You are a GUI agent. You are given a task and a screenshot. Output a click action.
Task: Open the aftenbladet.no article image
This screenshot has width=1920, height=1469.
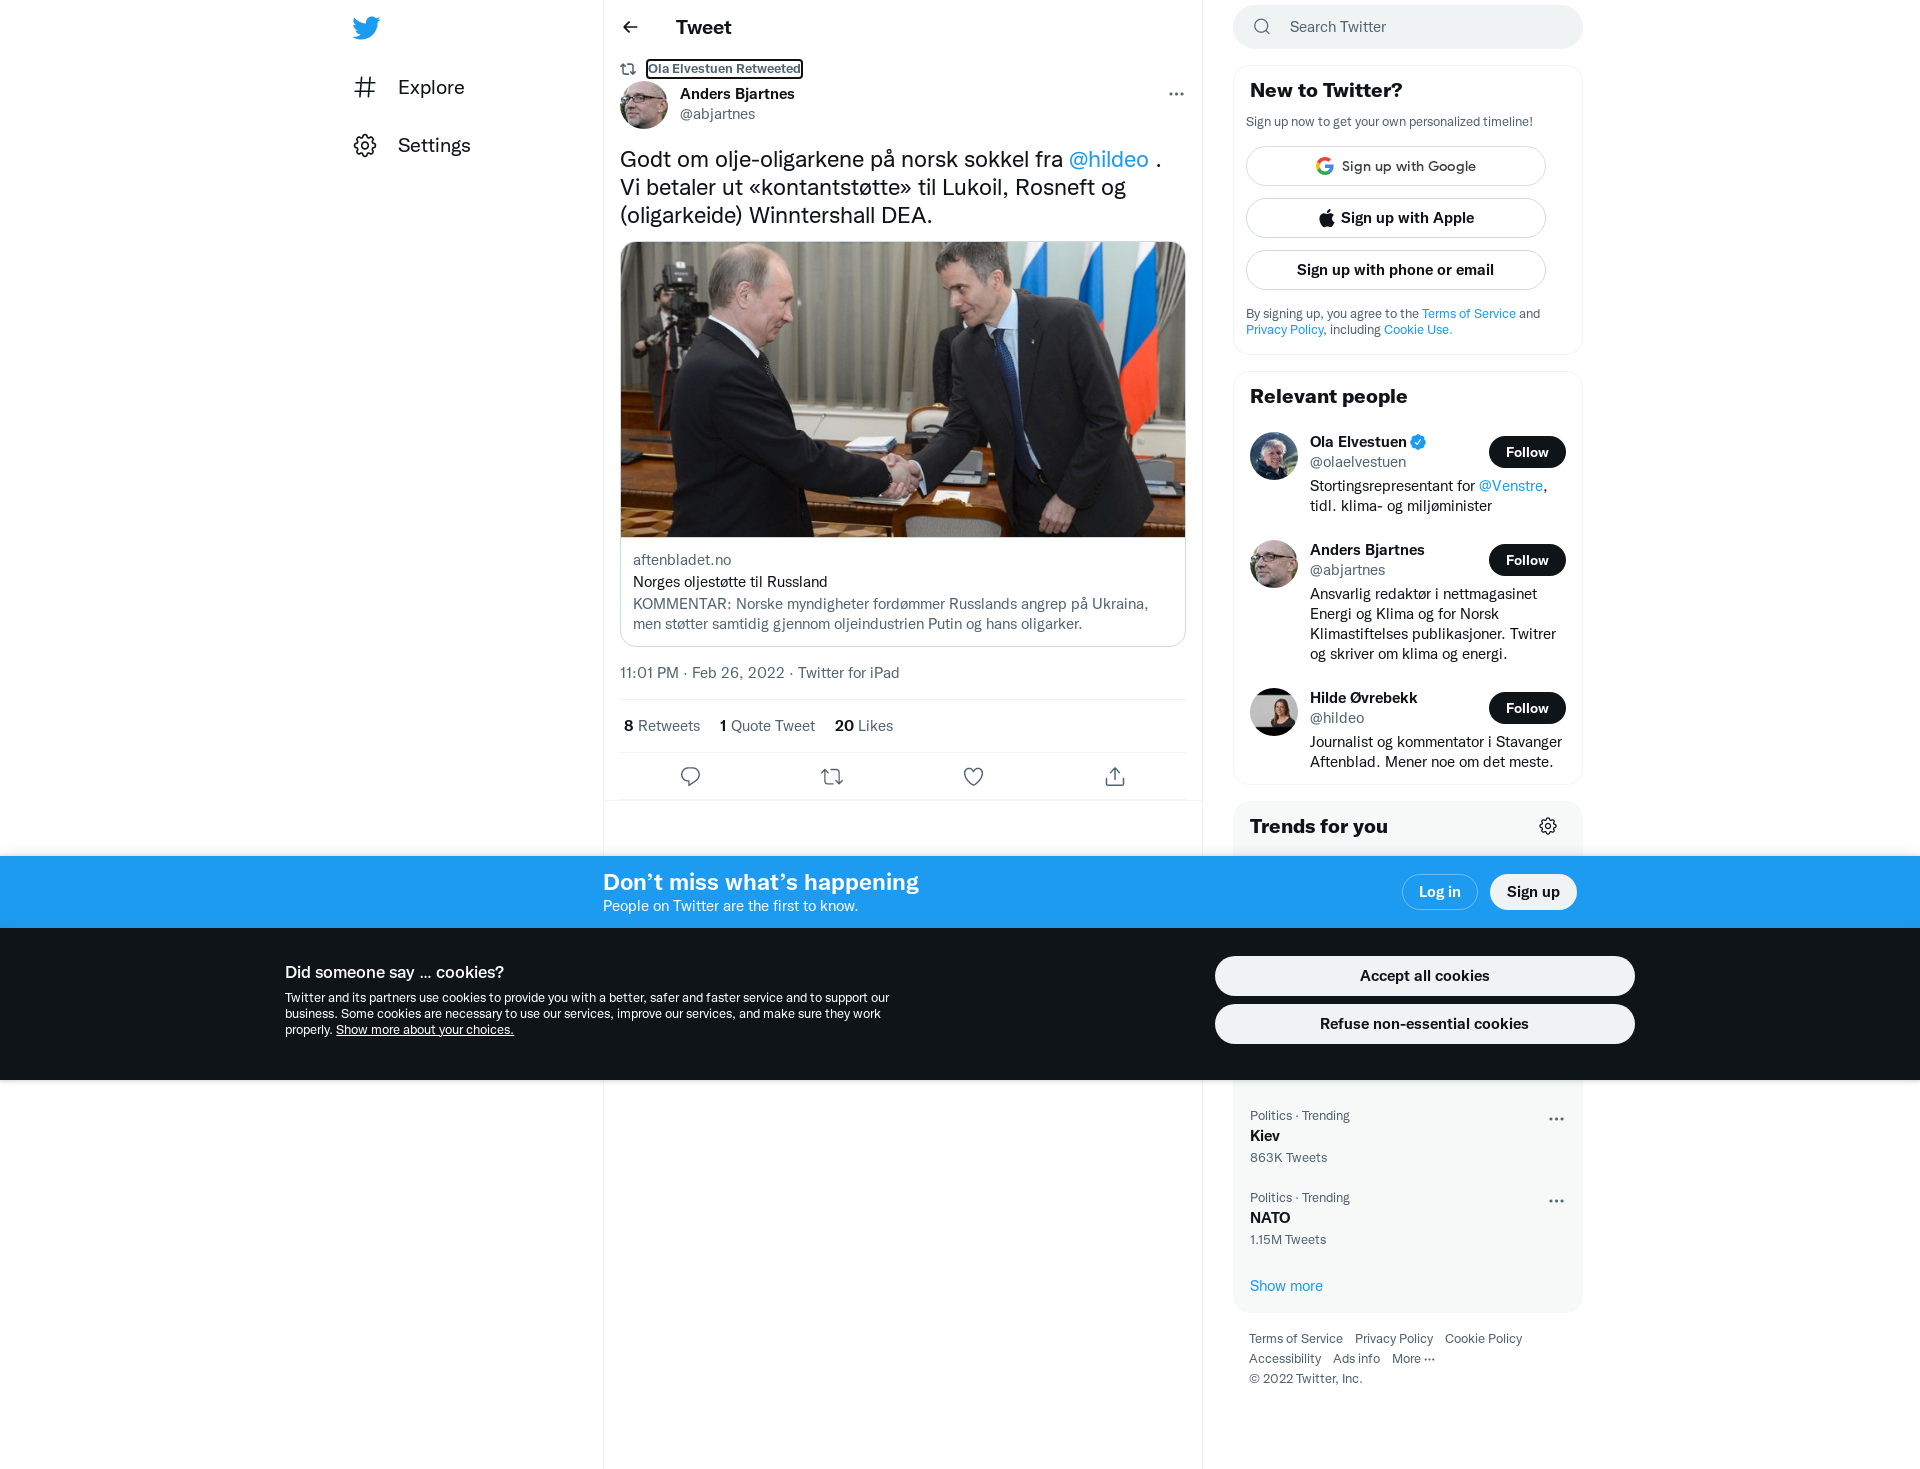tap(902, 389)
